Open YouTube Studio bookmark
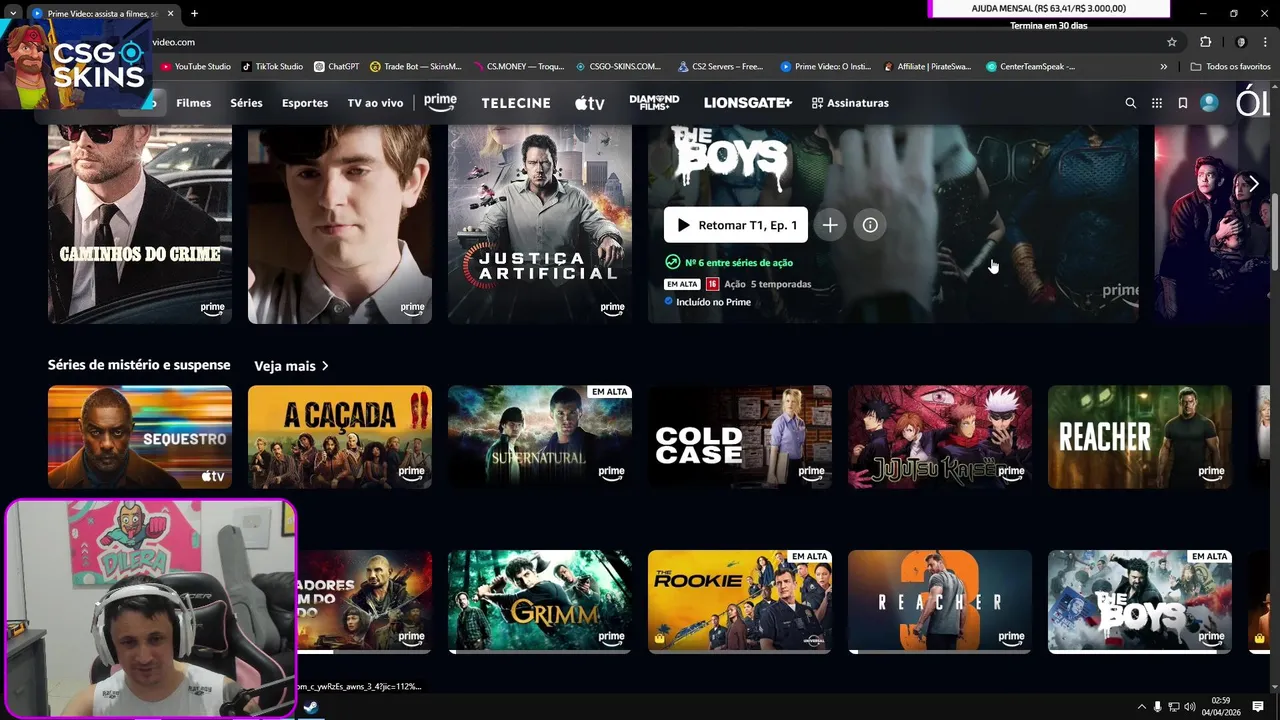This screenshot has width=1280, height=720. click(x=196, y=67)
